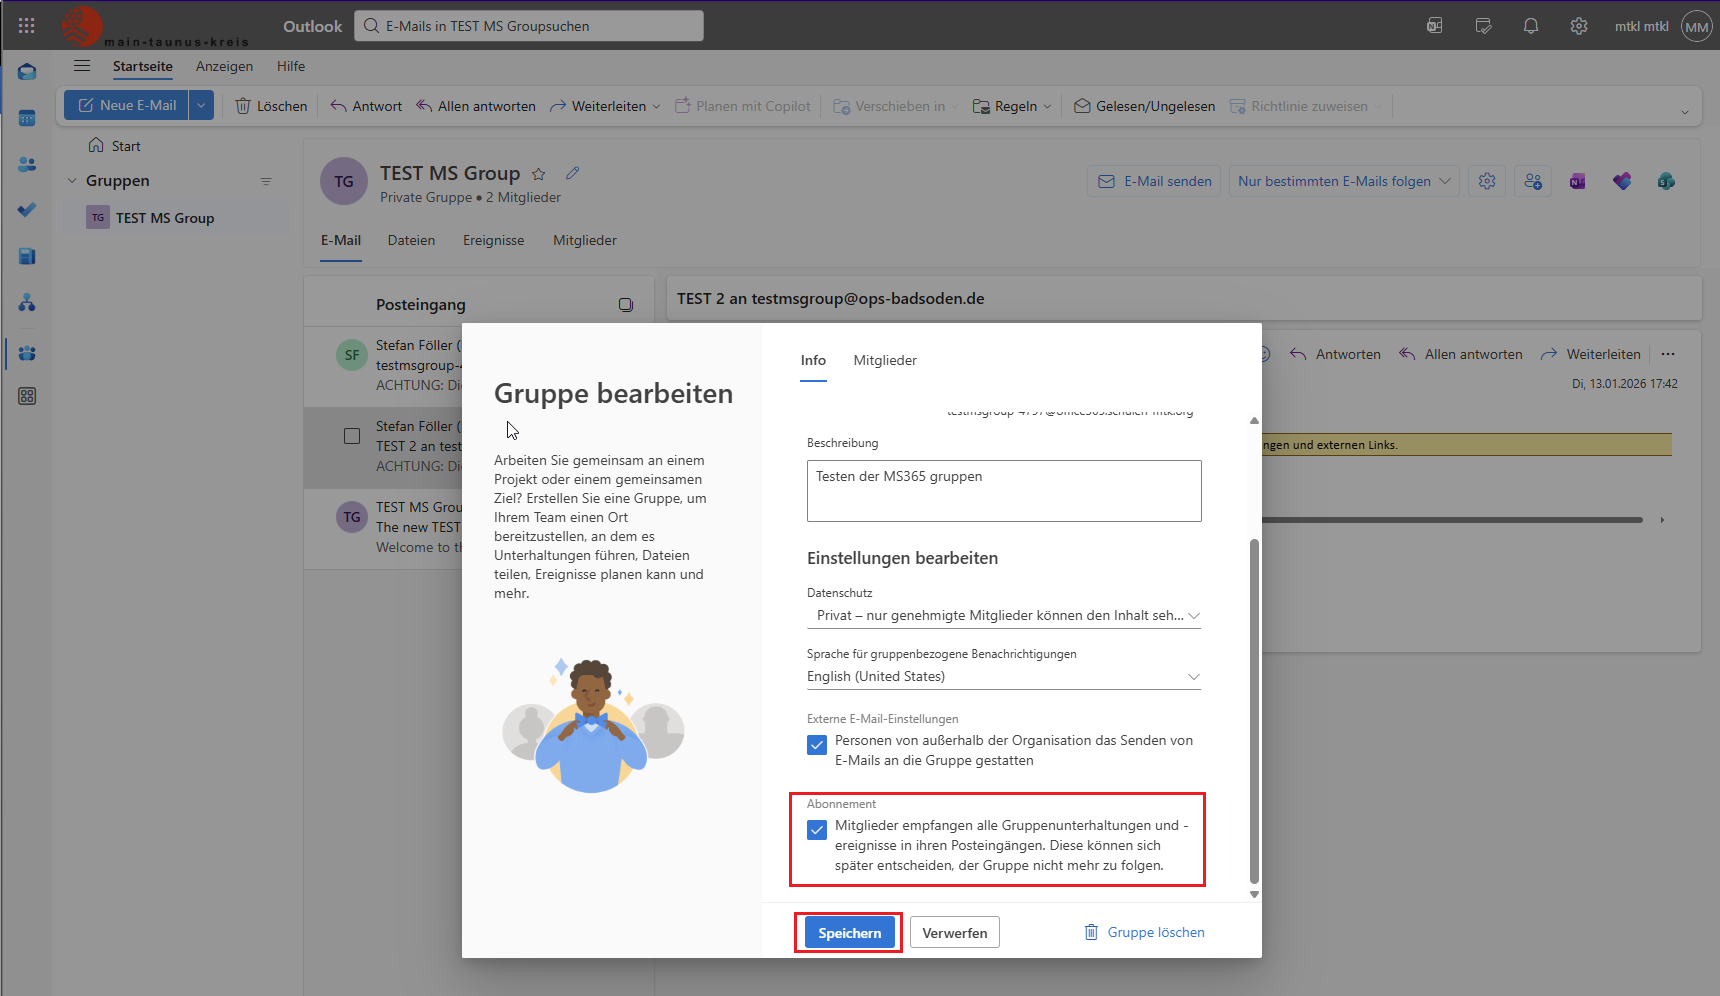Open the OneNote notebook for TEST MS Group
The height and width of the screenshot is (996, 1720).
click(x=1578, y=181)
